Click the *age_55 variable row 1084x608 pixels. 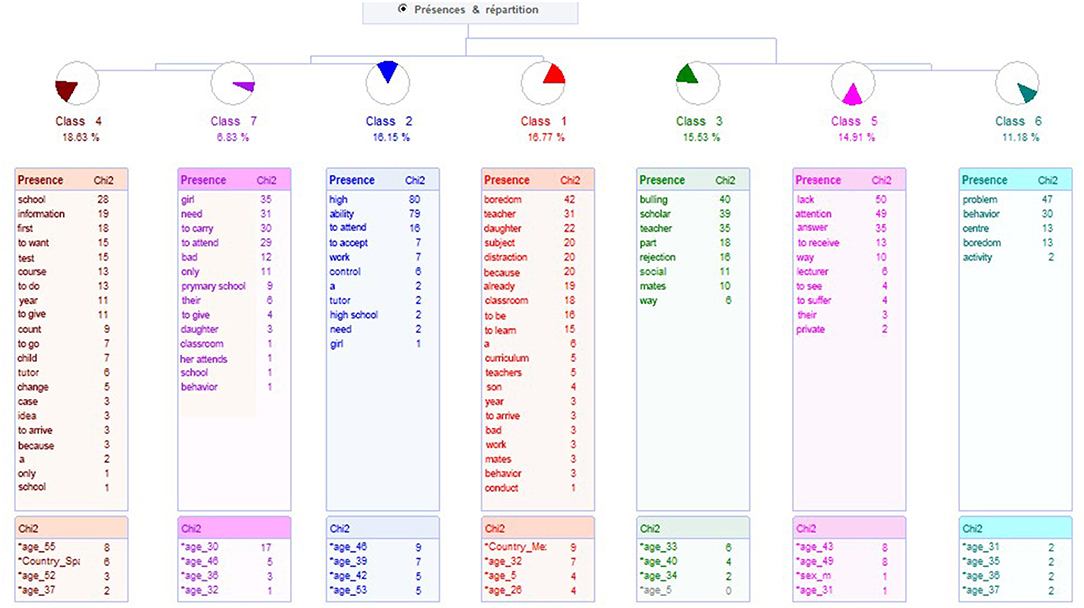click(x=71, y=546)
